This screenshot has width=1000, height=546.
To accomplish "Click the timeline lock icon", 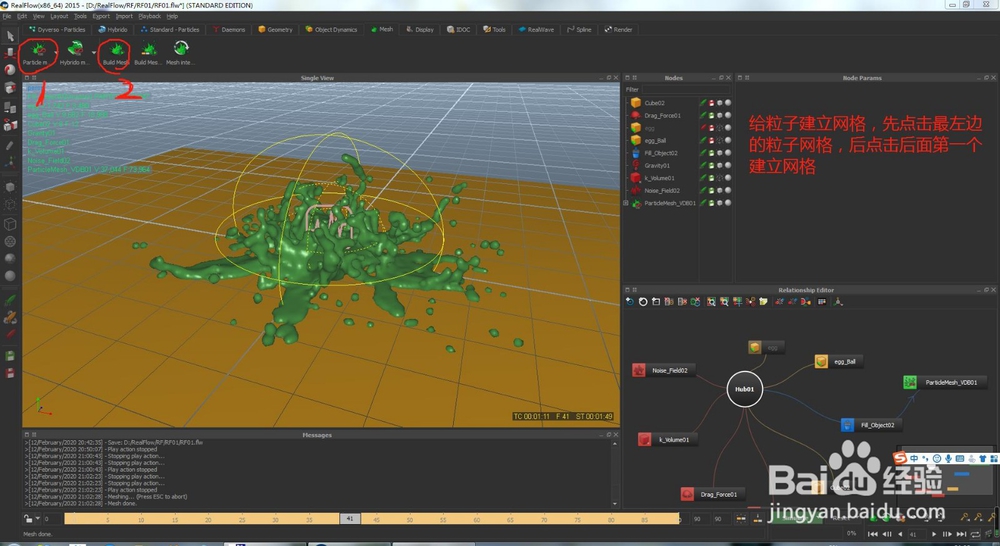I will tap(28, 519).
